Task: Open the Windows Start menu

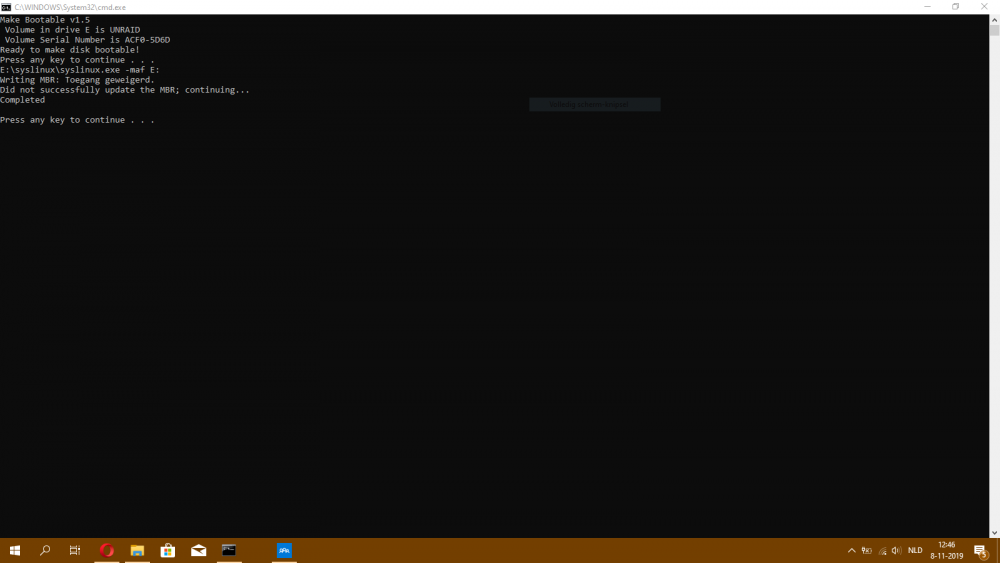Action: [15, 550]
